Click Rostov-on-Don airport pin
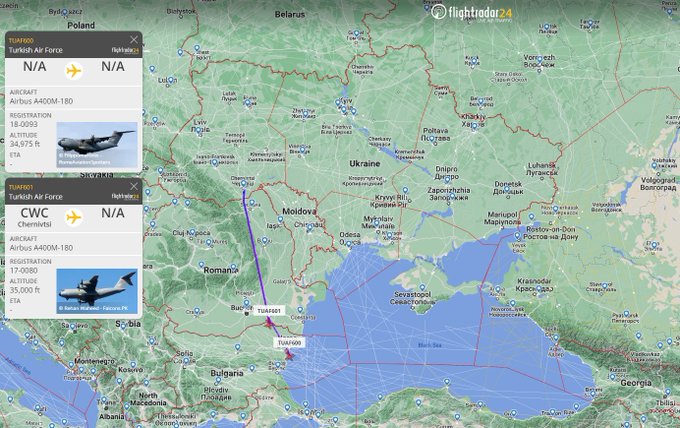This screenshot has width=680, height=428. point(532,216)
